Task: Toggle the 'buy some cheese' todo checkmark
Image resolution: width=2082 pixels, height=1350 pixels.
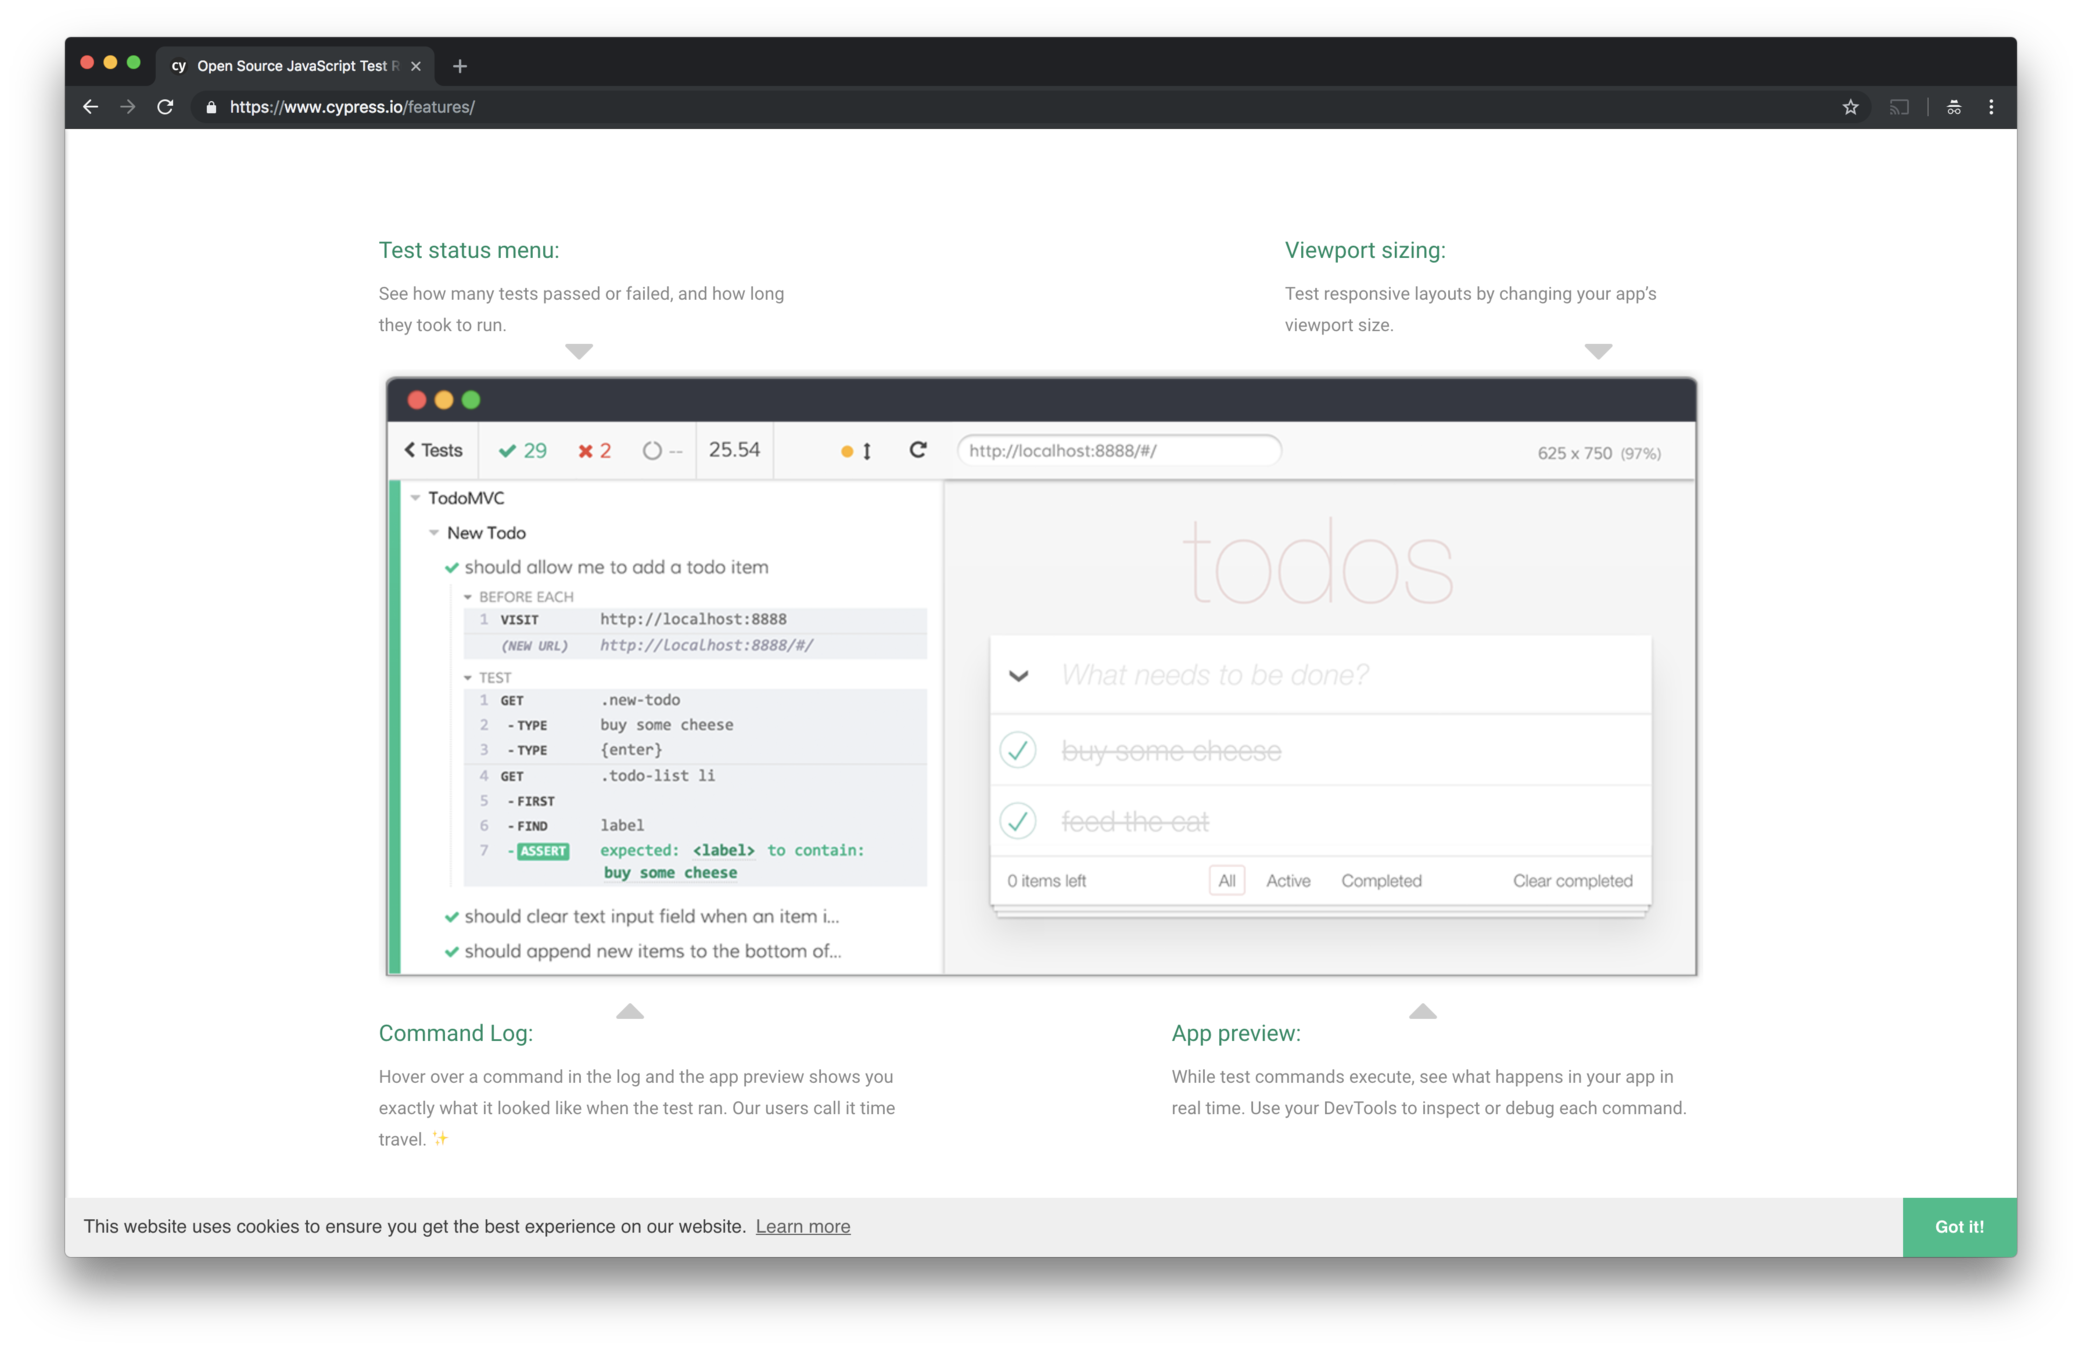Action: 1018,750
